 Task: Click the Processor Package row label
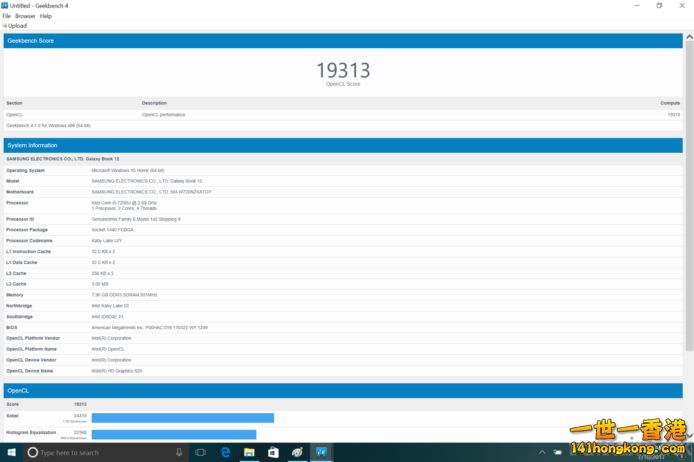coord(27,230)
